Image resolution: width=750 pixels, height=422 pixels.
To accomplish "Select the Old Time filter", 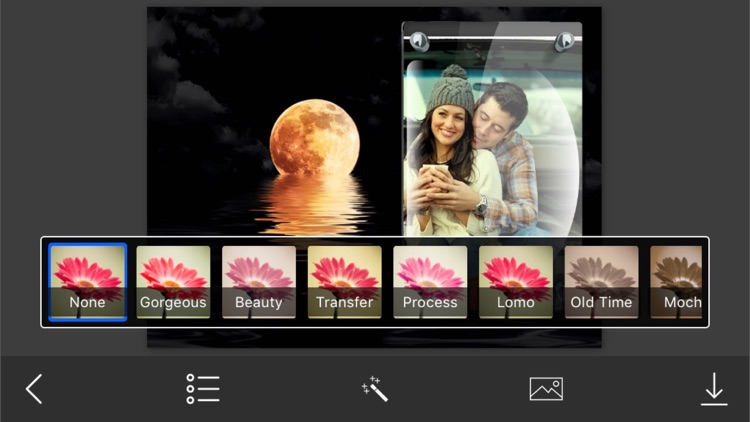I will click(x=601, y=282).
